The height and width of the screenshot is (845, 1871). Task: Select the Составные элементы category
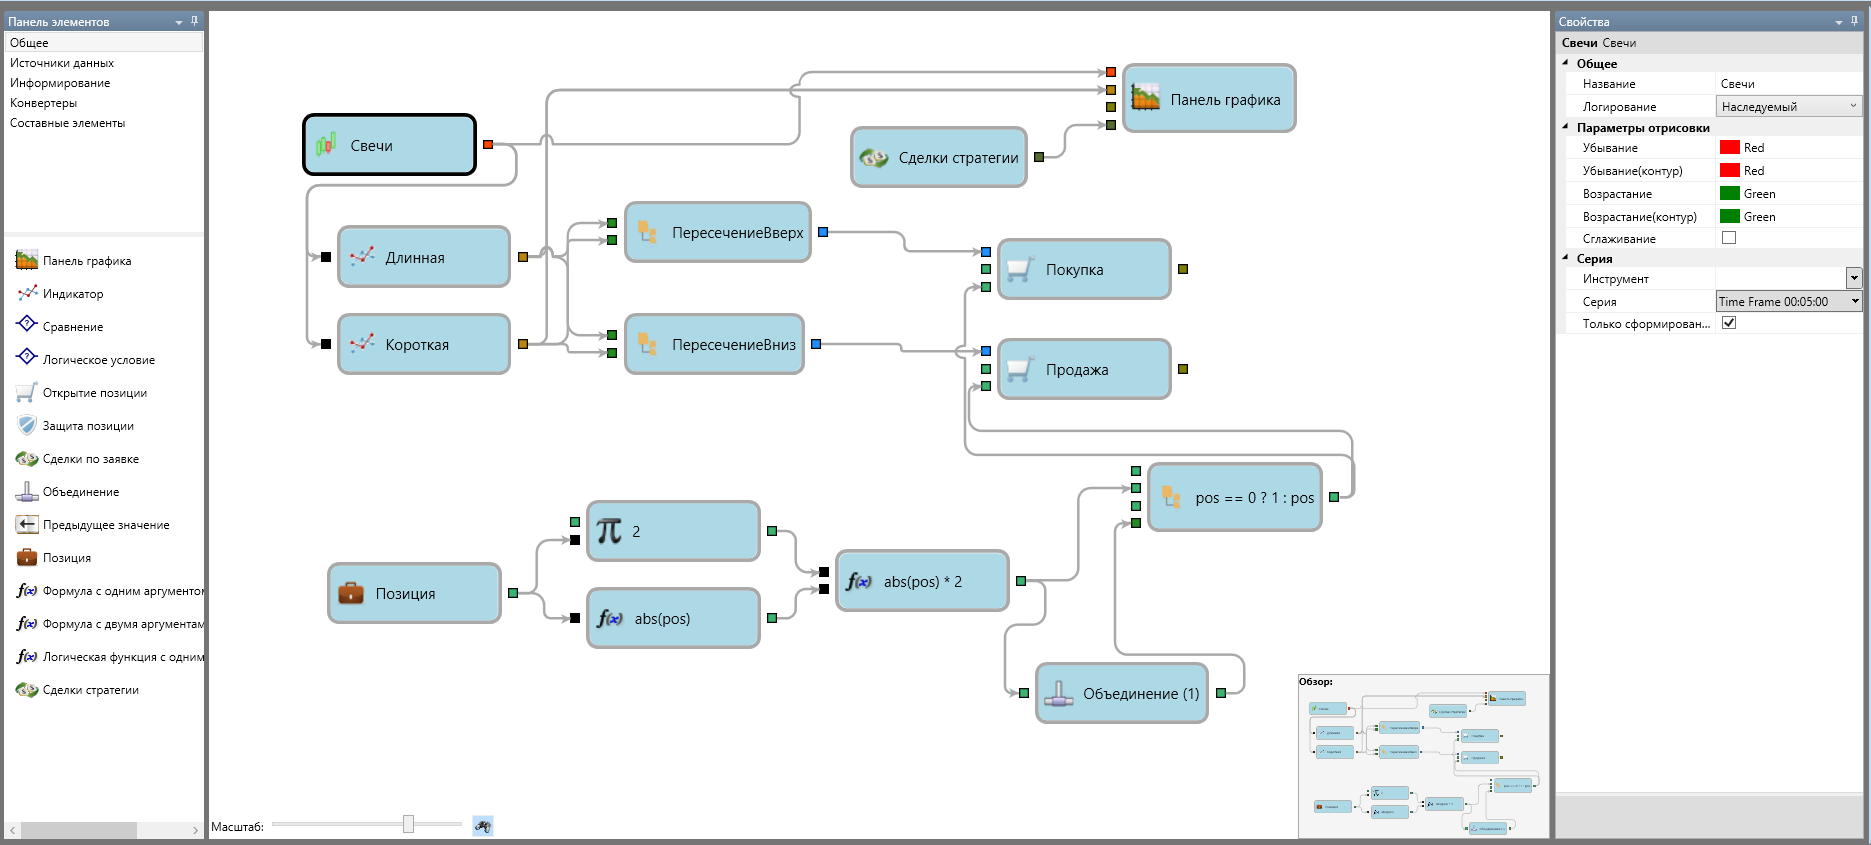[x=67, y=123]
